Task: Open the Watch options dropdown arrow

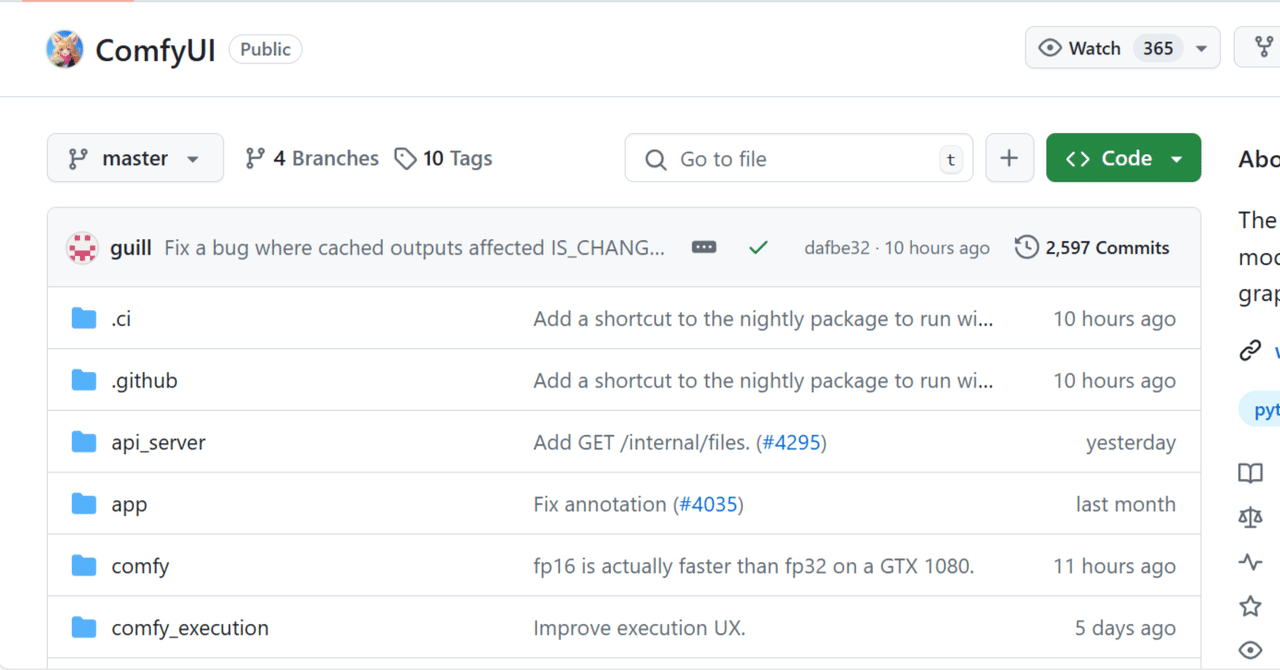Action: [x=1201, y=48]
